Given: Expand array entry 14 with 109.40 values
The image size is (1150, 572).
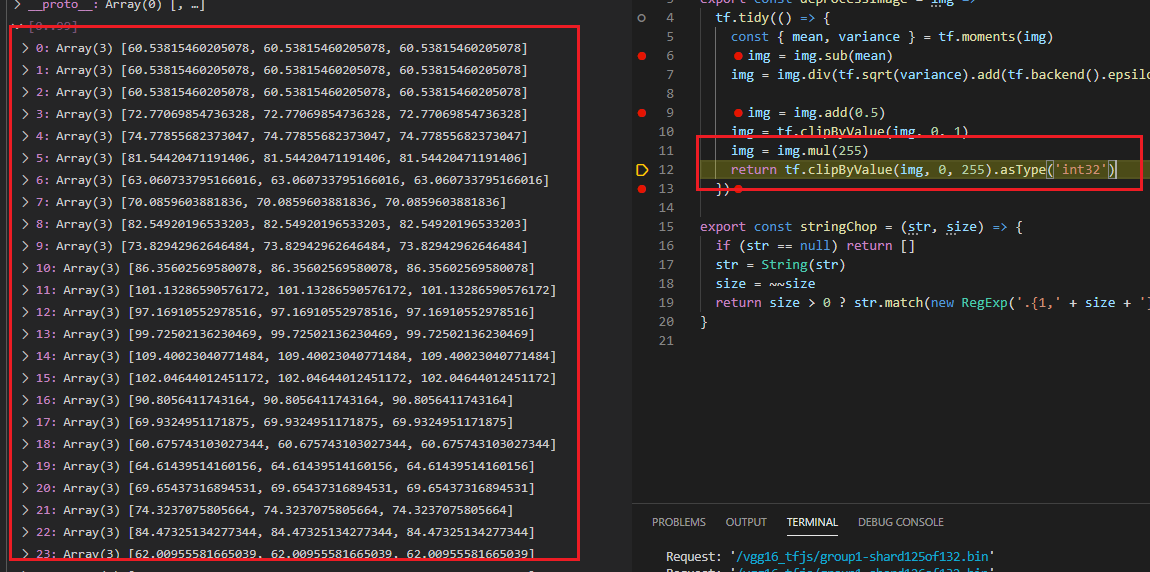Looking at the screenshot, I should [x=26, y=356].
